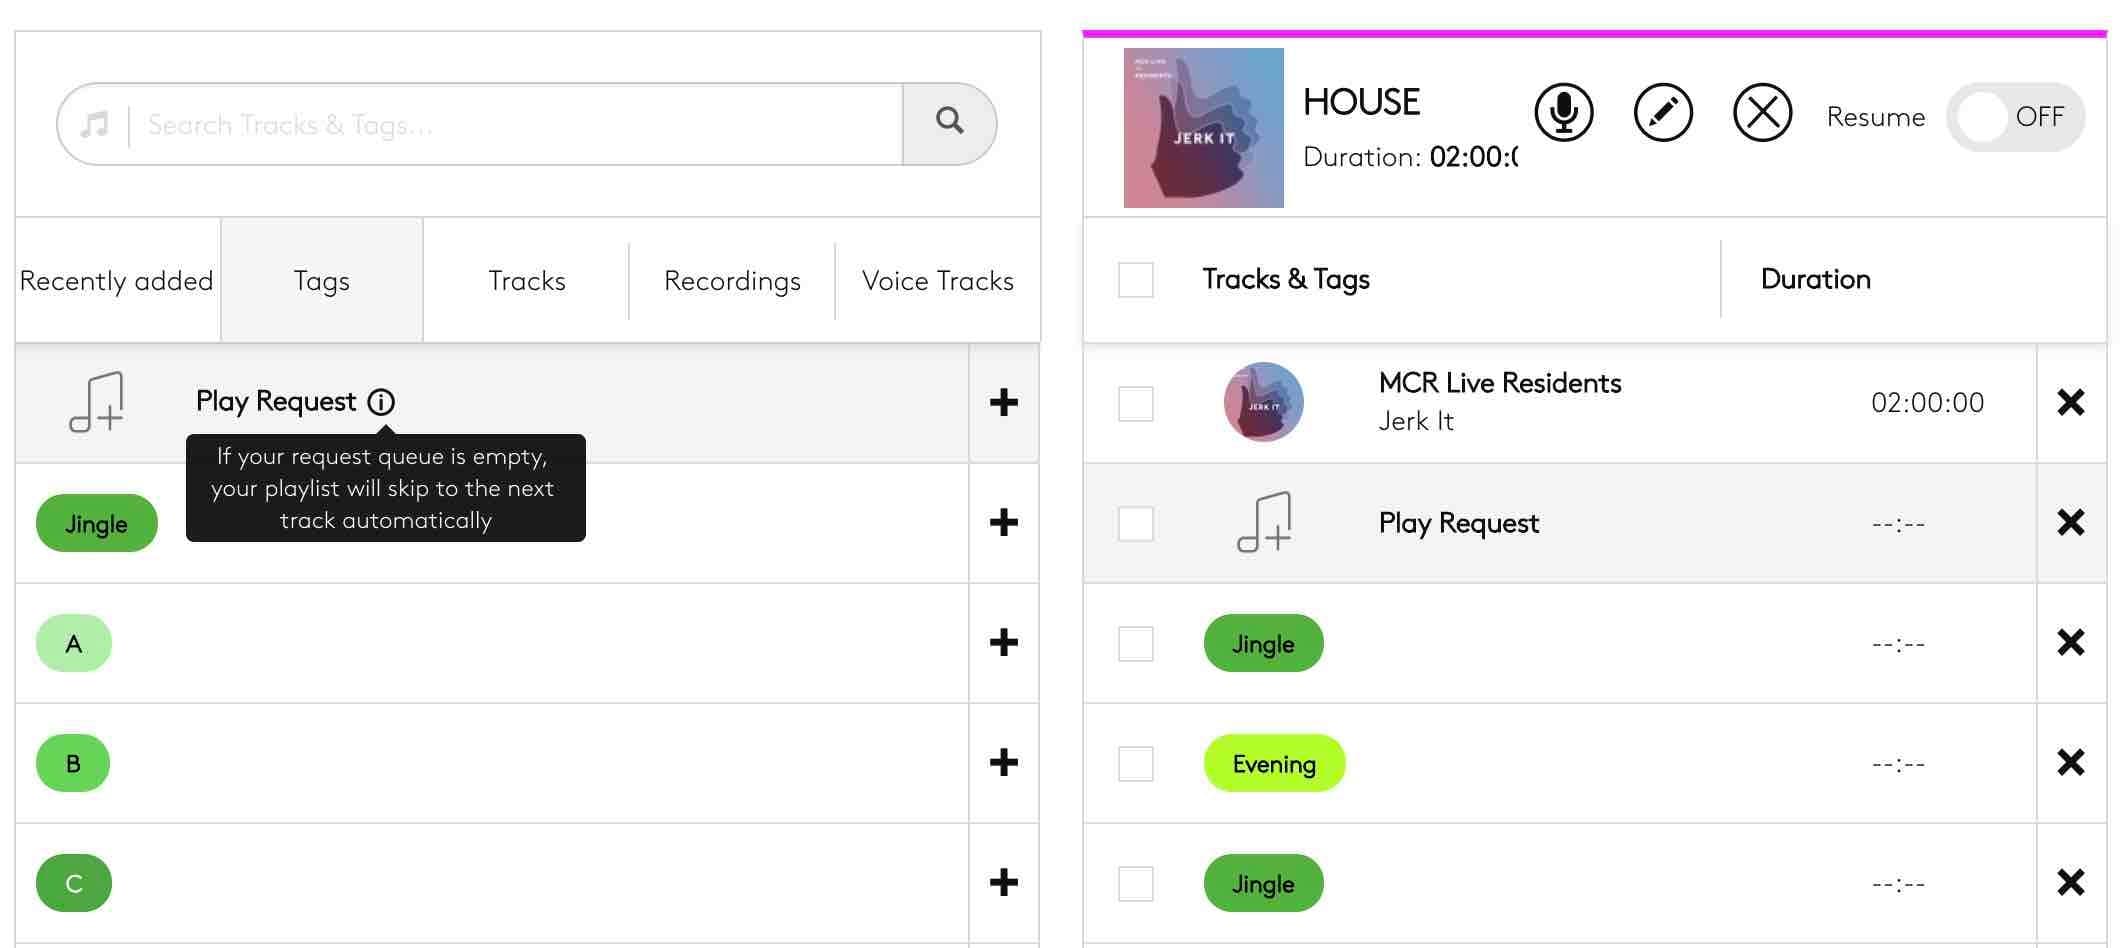Click the search magnifier button
Viewport: 2128px width, 948px height.
click(949, 122)
